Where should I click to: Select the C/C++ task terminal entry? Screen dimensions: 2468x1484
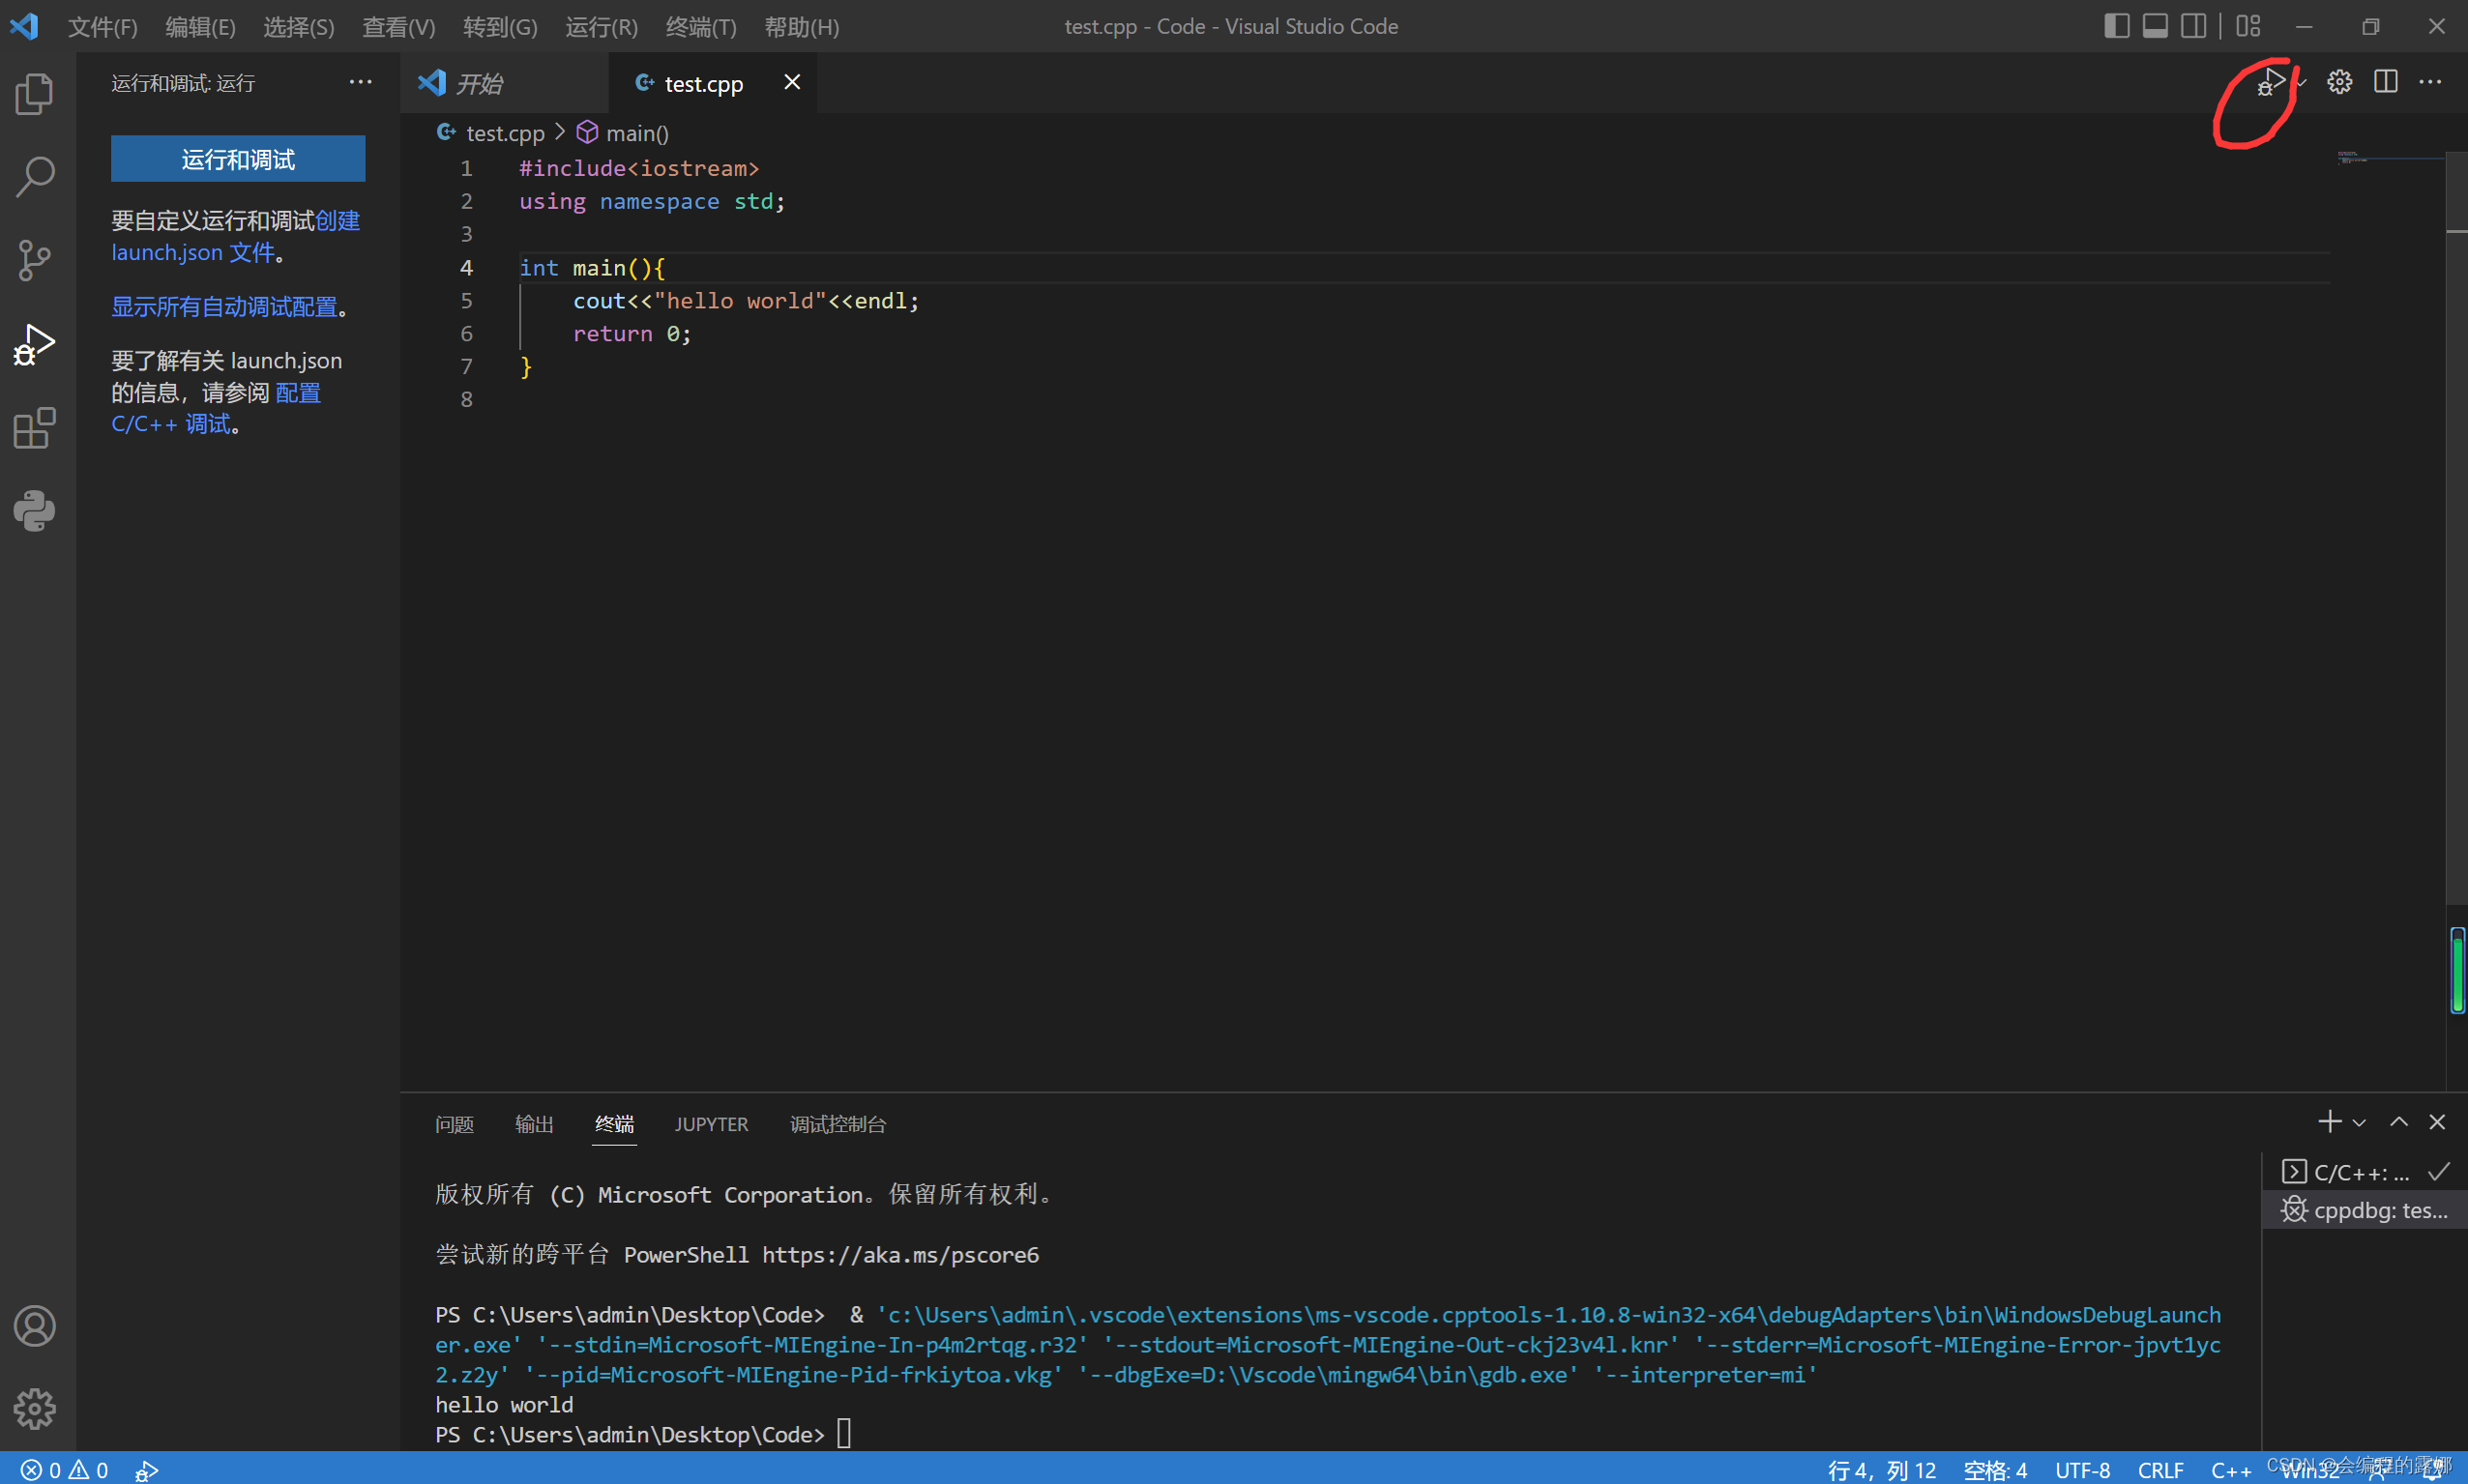tap(2364, 1172)
